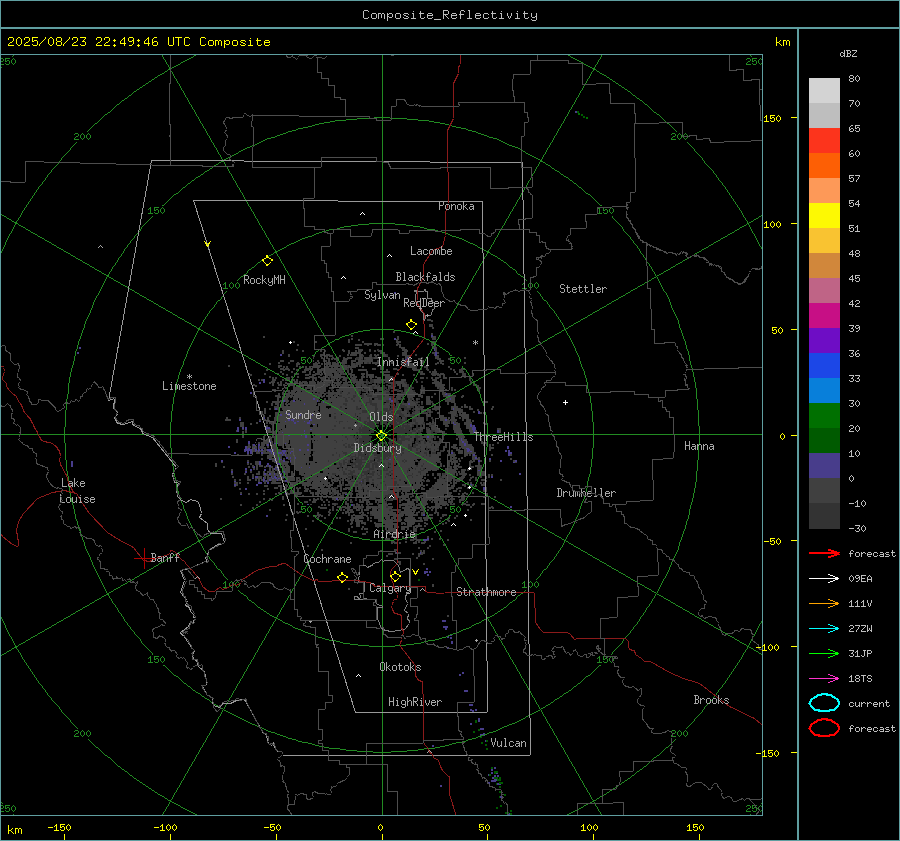This screenshot has width=900, height=841.
Task: Click the HighRiver map label
Action: pyautogui.click(x=415, y=702)
